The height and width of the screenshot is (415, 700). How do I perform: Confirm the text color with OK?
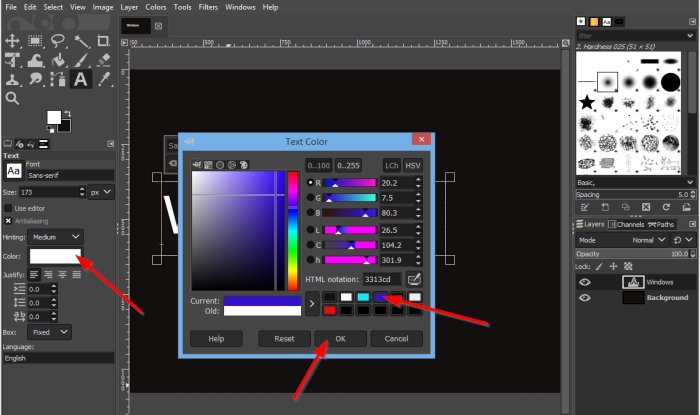(340, 339)
